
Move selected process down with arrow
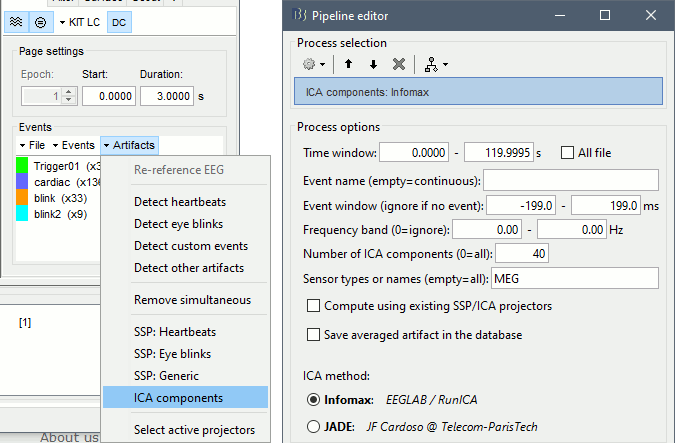(x=373, y=64)
